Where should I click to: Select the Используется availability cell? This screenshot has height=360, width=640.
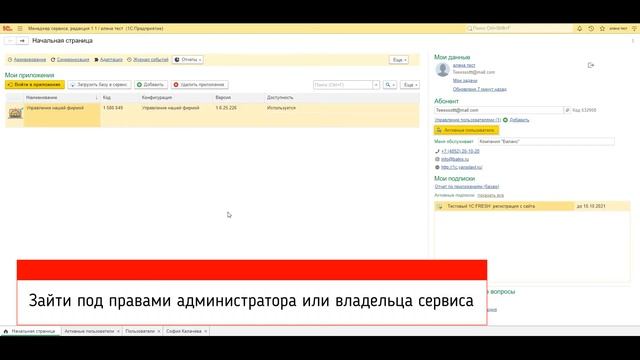tap(281, 108)
